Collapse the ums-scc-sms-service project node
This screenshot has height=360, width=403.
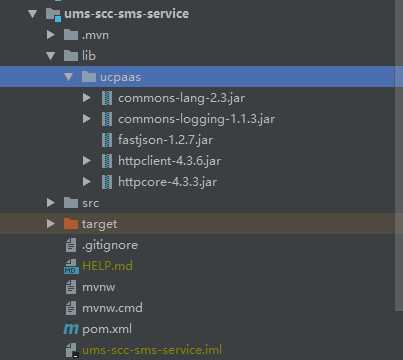click(x=33, y=14)
